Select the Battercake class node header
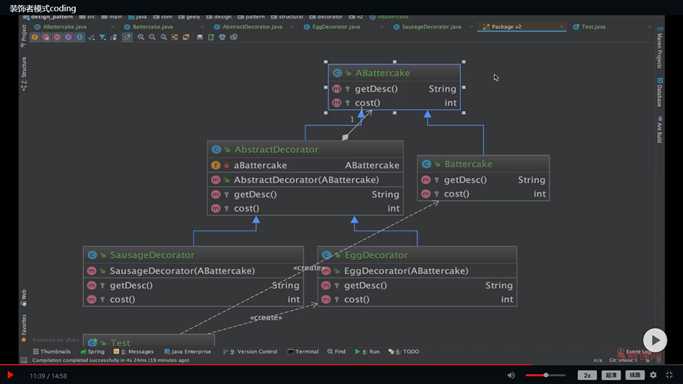Image resolution: width=683 pixels, height=384 pixels. click(484, 164)
